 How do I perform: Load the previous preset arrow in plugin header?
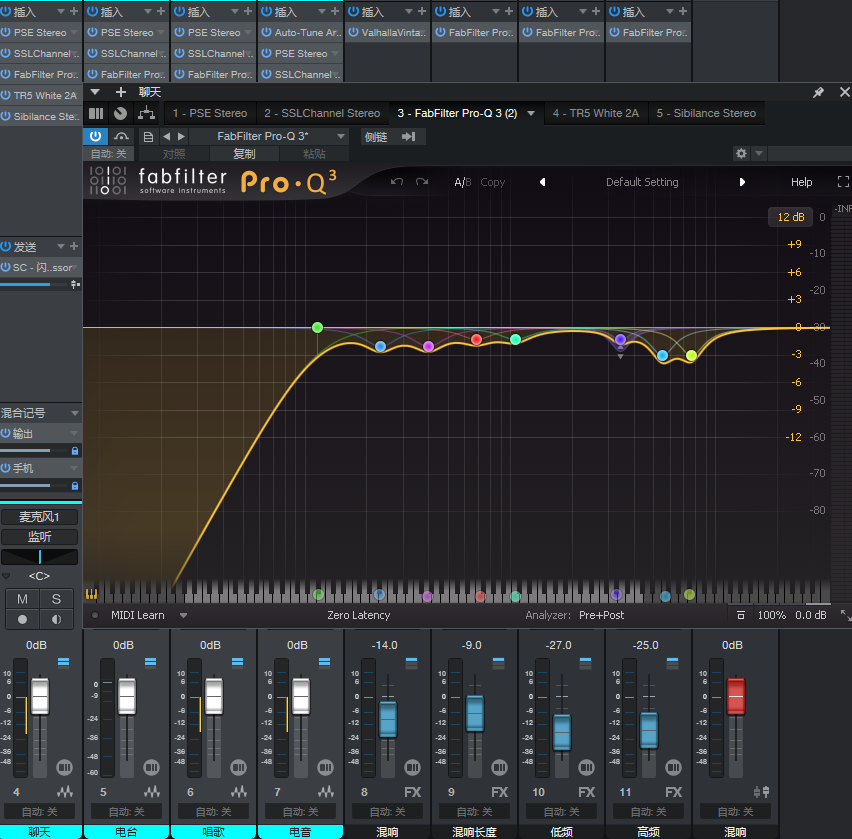tap(167, 136)
